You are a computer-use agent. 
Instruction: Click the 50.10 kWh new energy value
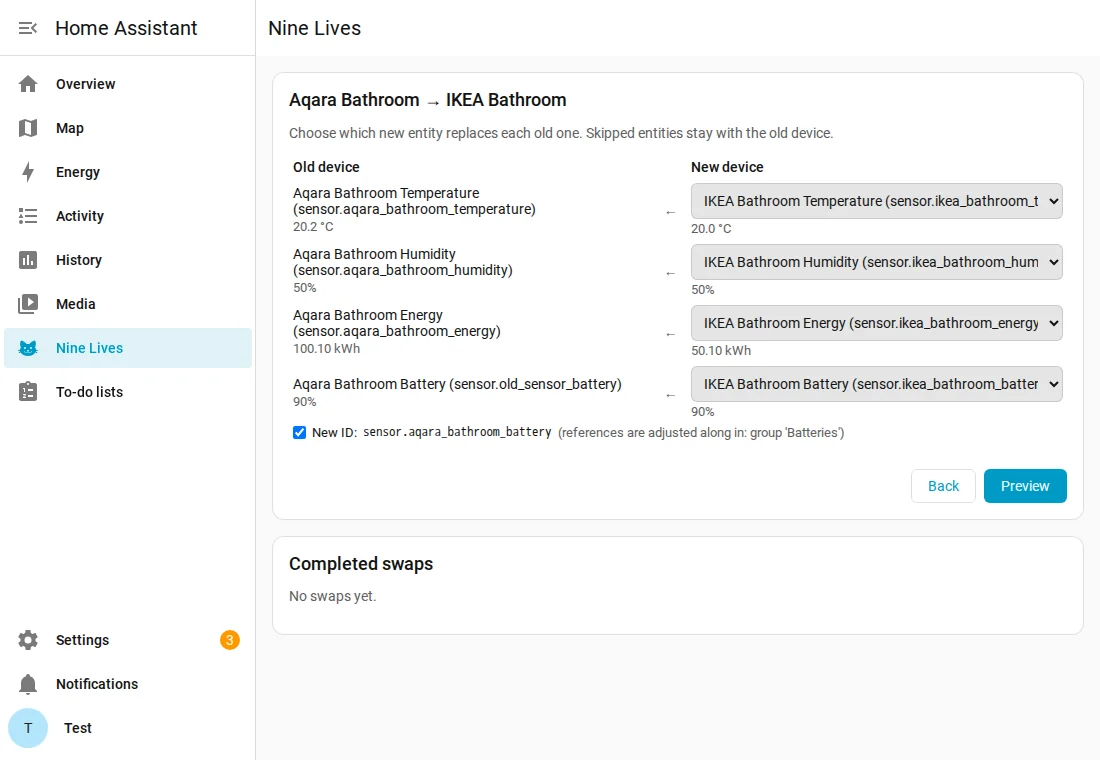[720, 351]
